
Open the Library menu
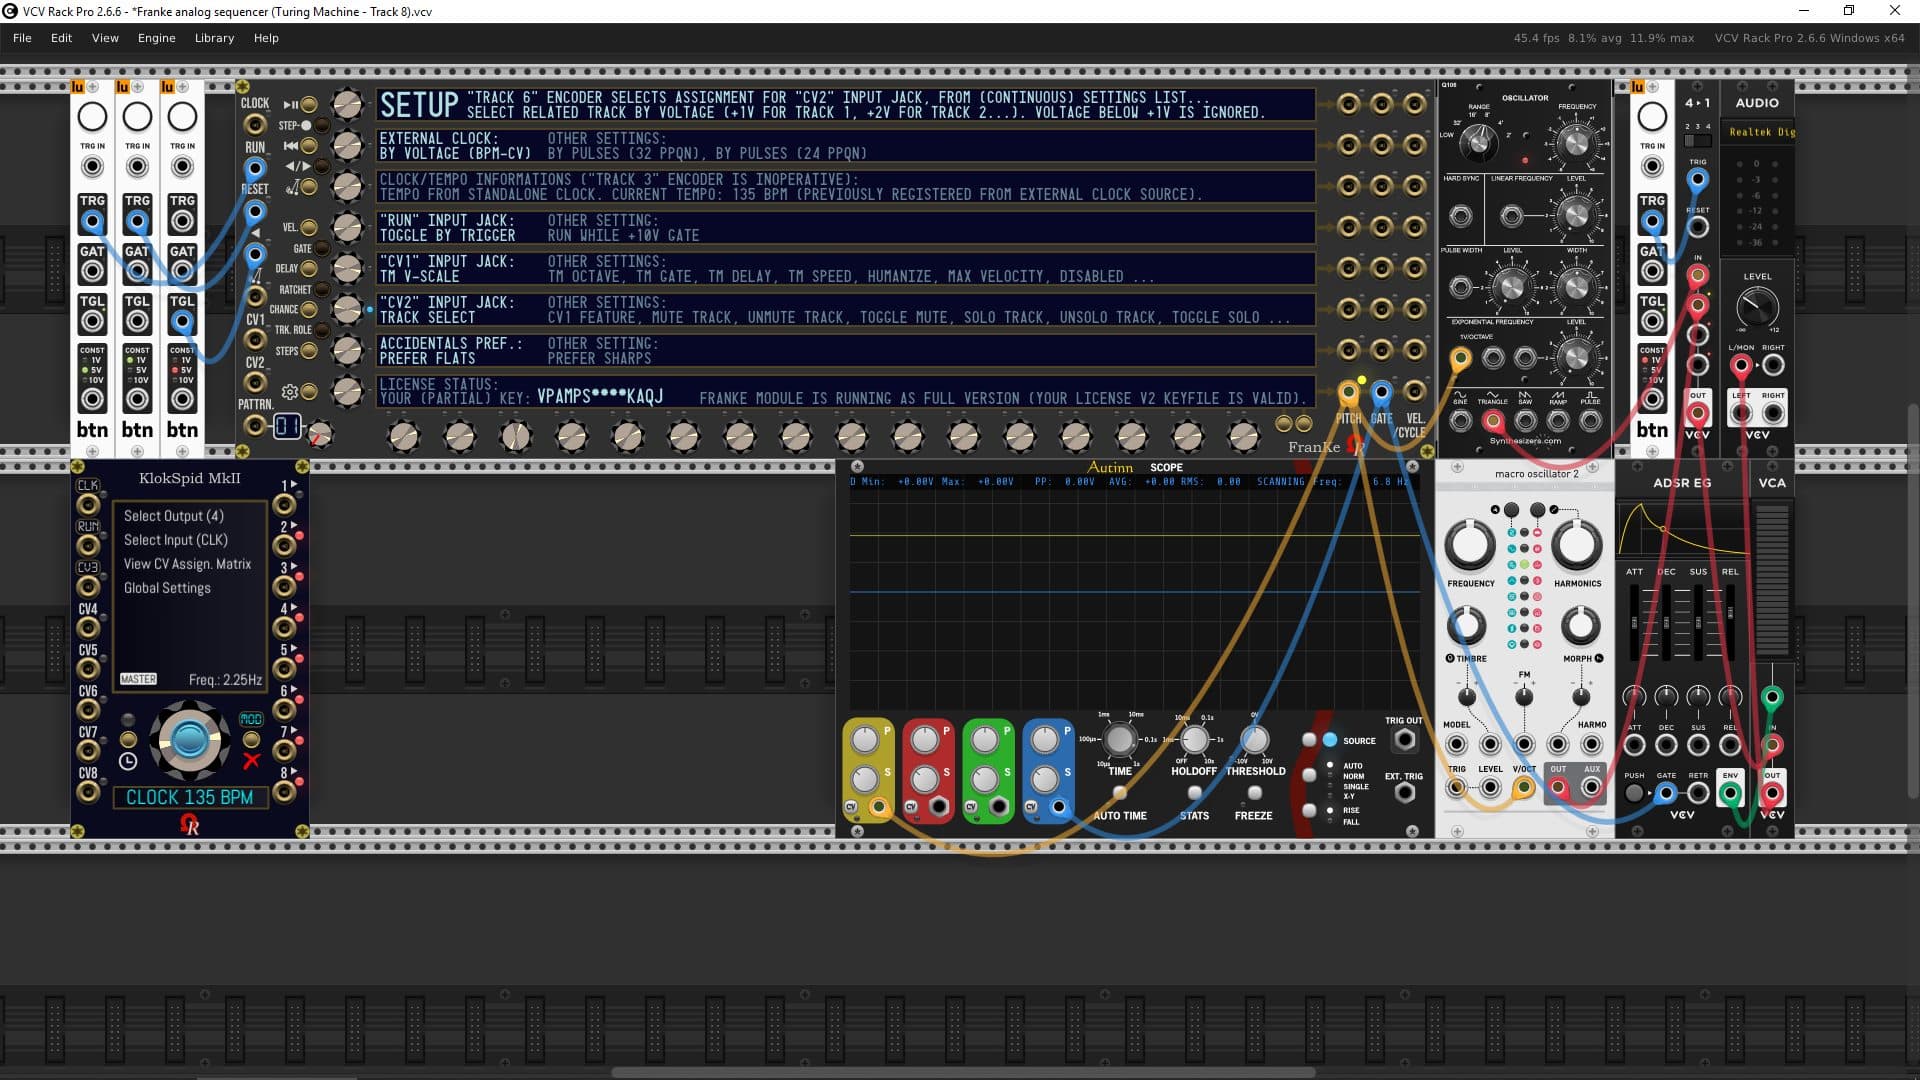(214, 38)
